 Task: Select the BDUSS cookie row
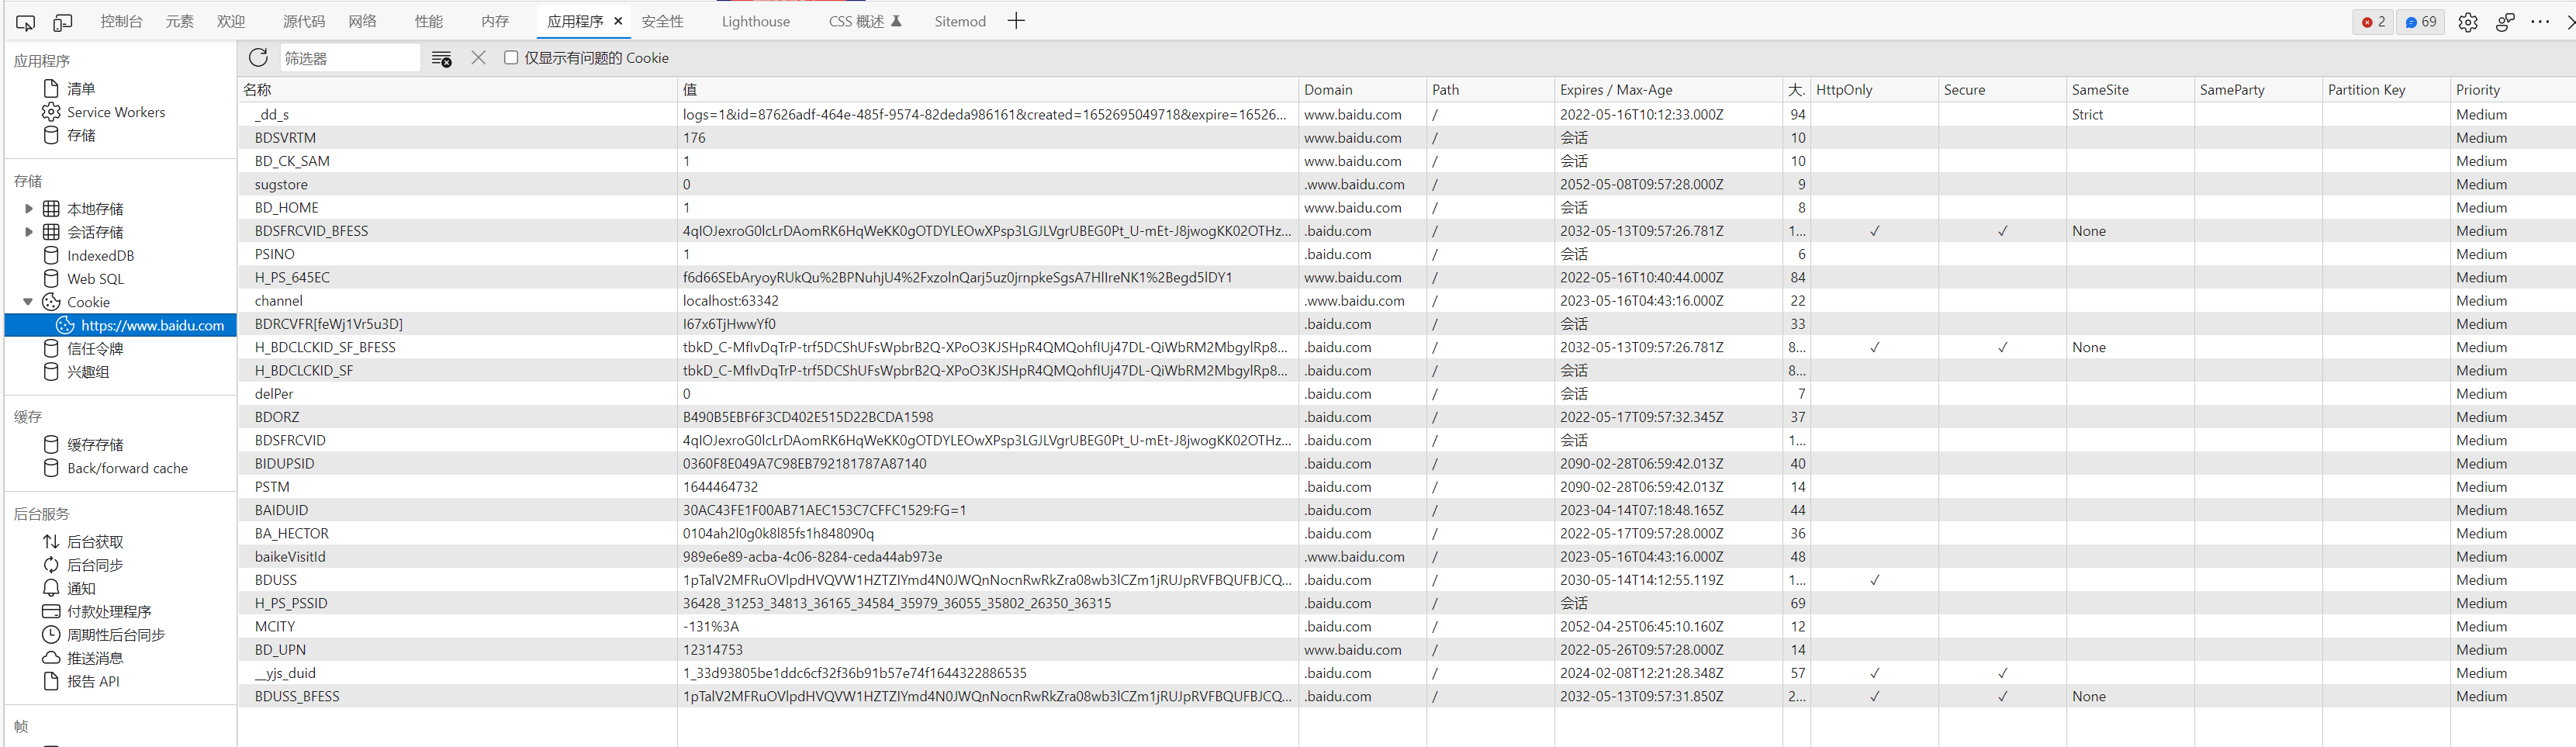click(x=1407, y=580)
